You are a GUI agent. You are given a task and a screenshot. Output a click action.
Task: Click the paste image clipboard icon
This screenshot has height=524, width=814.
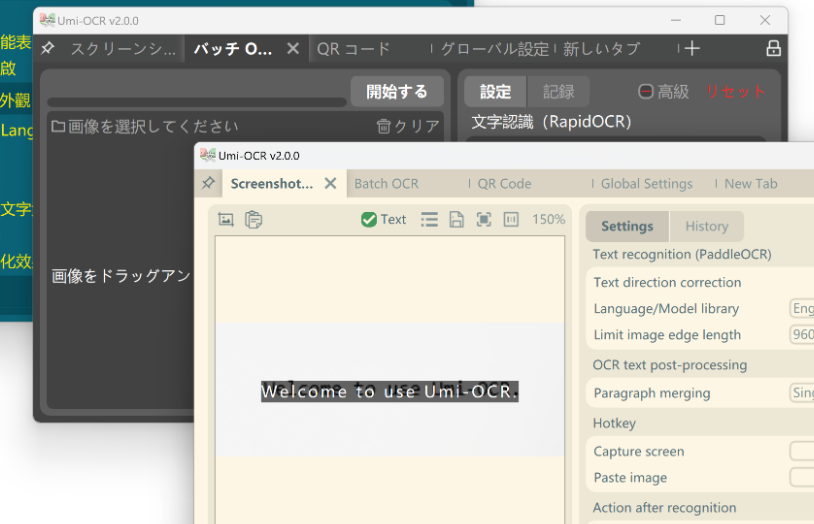tap(254, 219)
